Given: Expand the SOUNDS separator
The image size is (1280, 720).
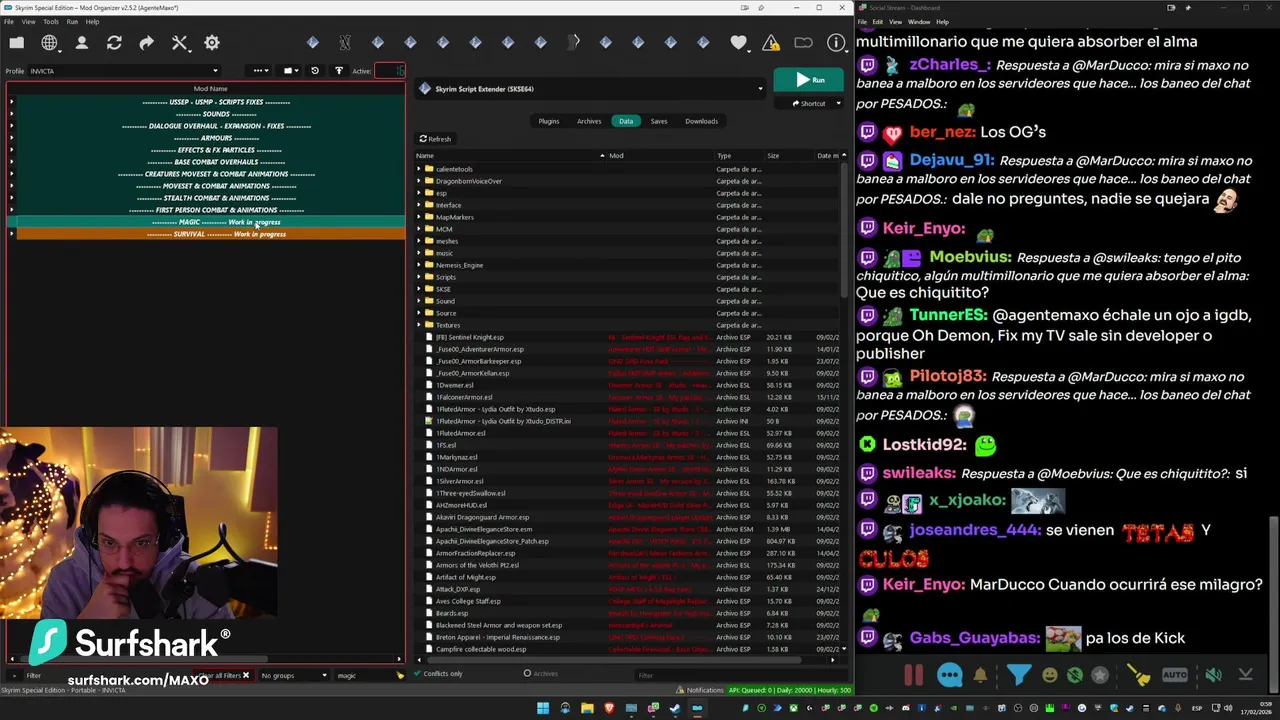Looking at the screenshot, I should 11,114.
